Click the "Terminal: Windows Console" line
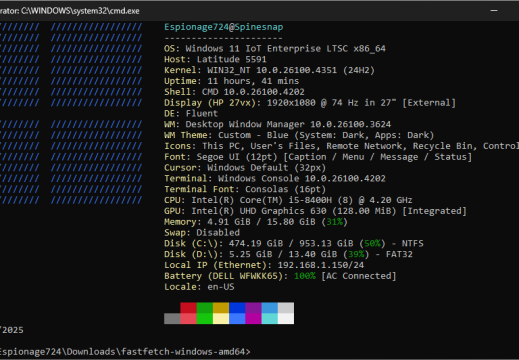The width and height of the screenshot is (519, 360). coord(275,179)
